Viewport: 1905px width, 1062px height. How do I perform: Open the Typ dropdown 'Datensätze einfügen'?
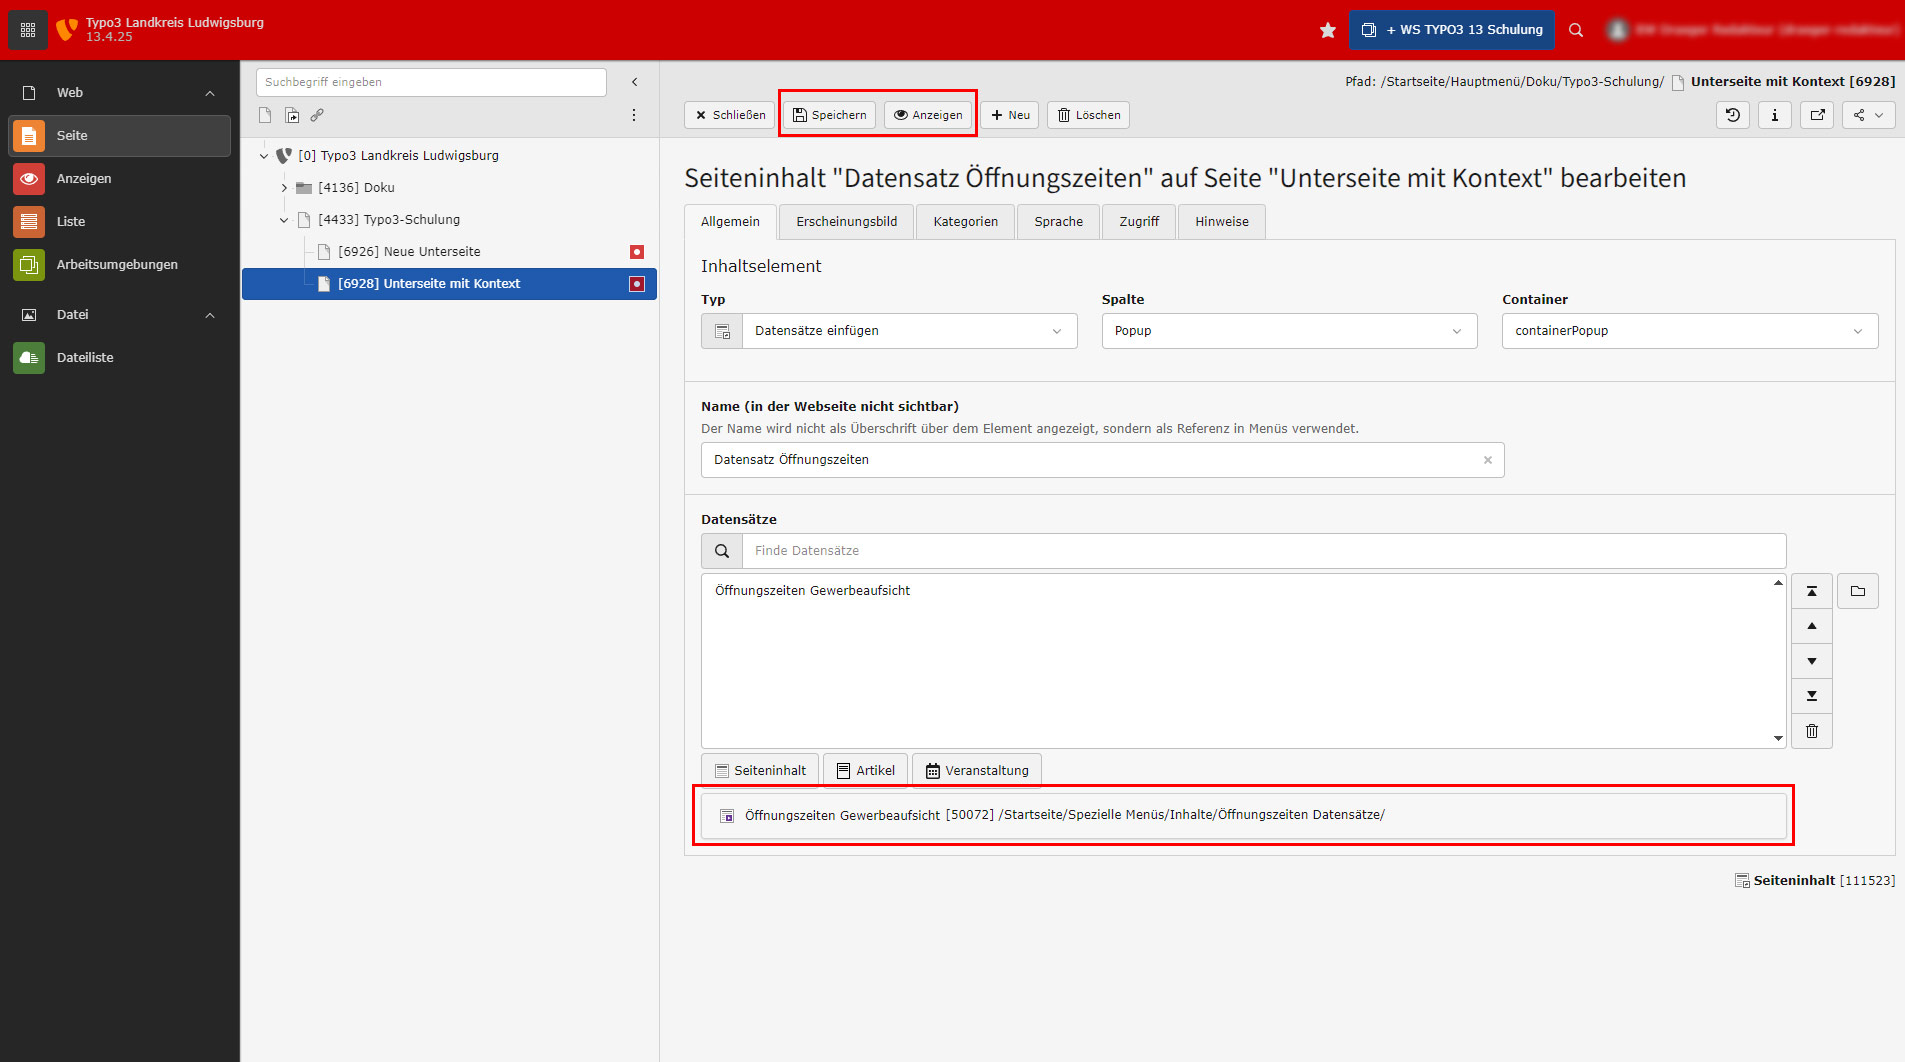[908, 331]
